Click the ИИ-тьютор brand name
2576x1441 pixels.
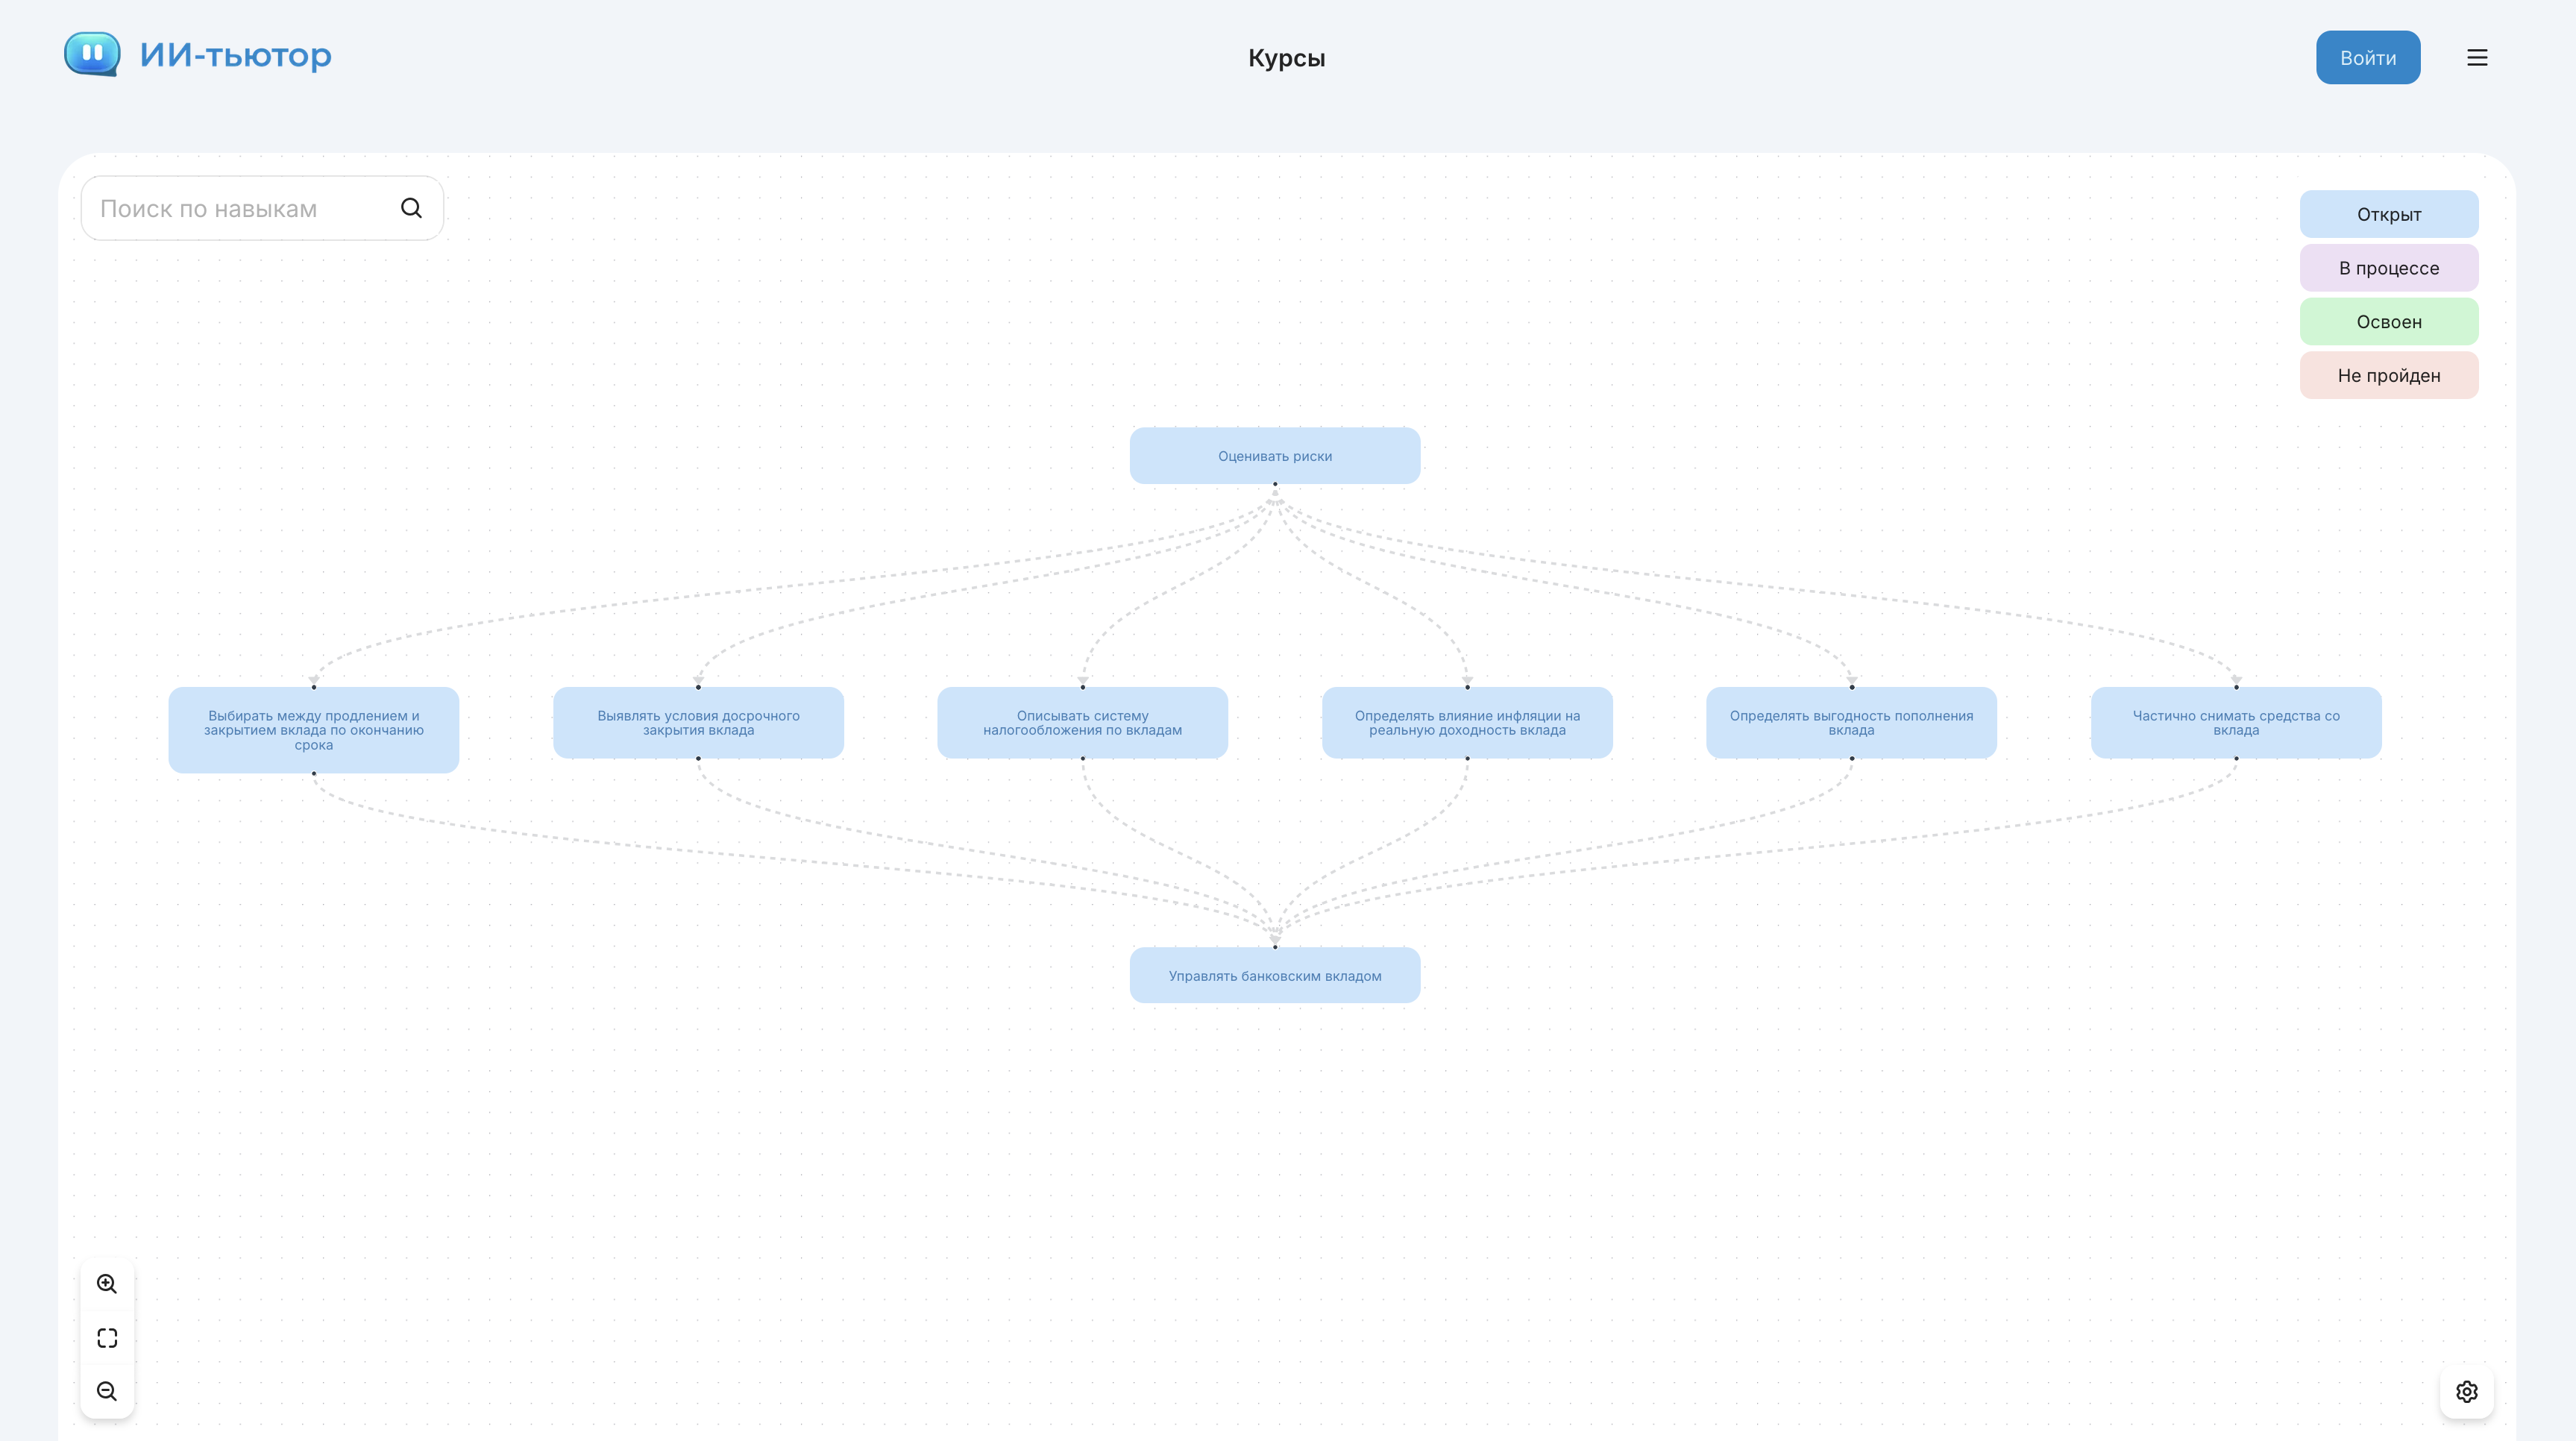pyautogui.click(x=235, y=55)
